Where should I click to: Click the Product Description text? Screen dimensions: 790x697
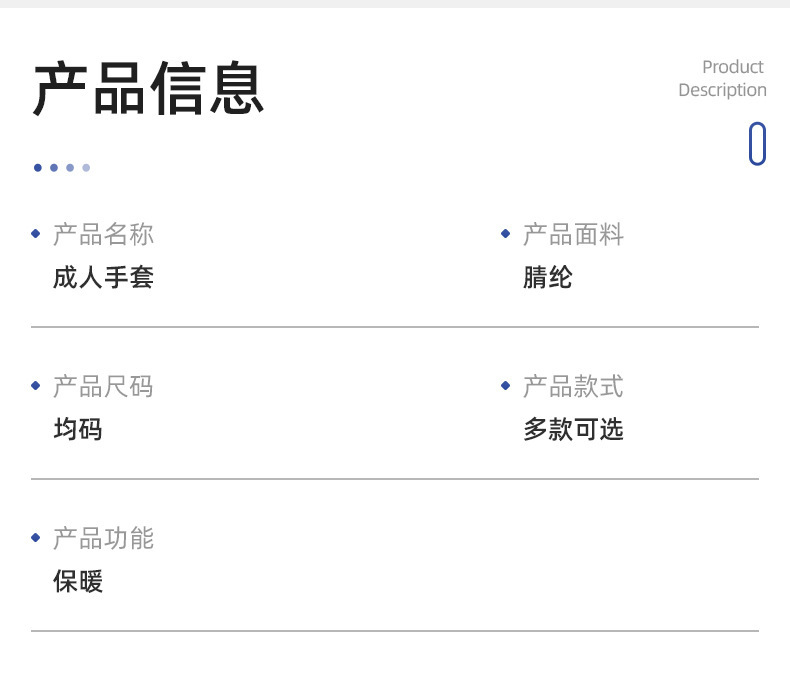tap(722, 78)
